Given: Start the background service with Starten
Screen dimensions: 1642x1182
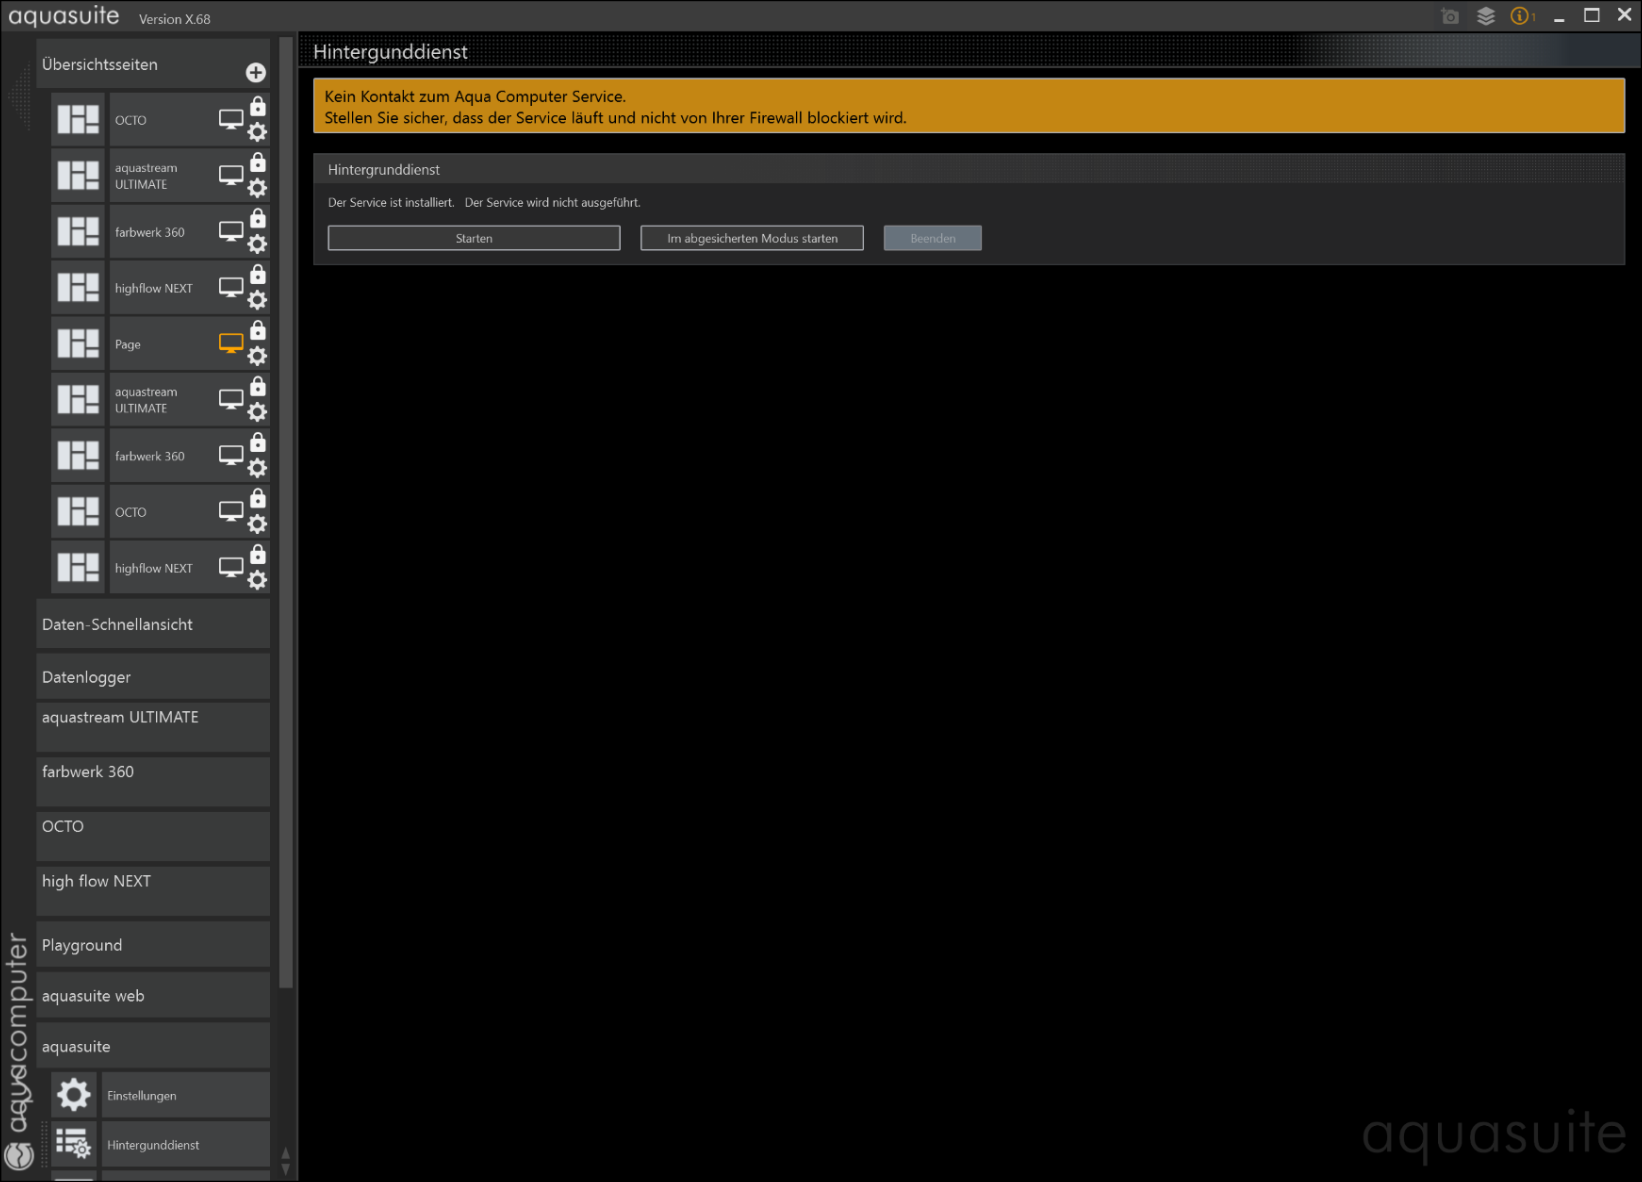Looking at the screenshot, I should [x=474, y=238].
